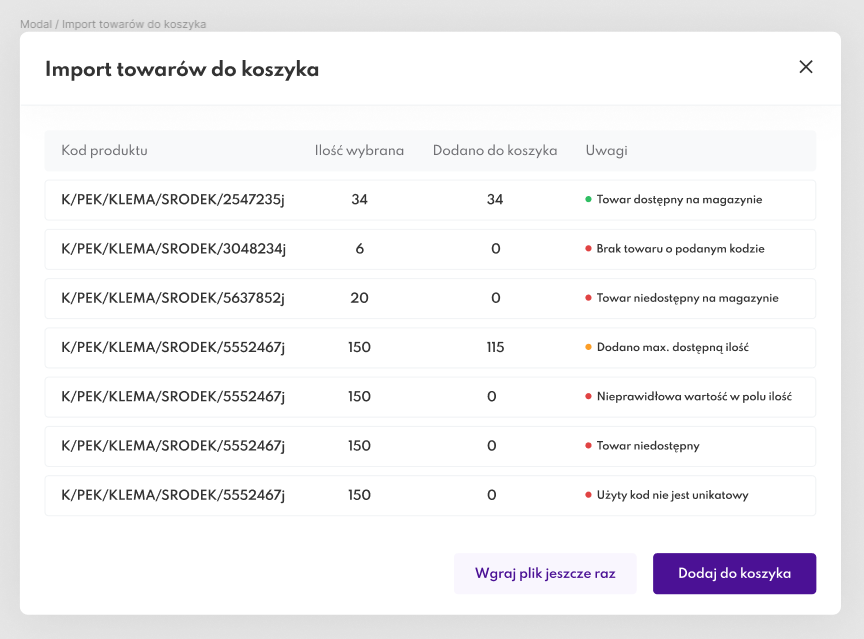Click the Dodano do koszyka column header

pyautogui.click(x=495, y=151)
